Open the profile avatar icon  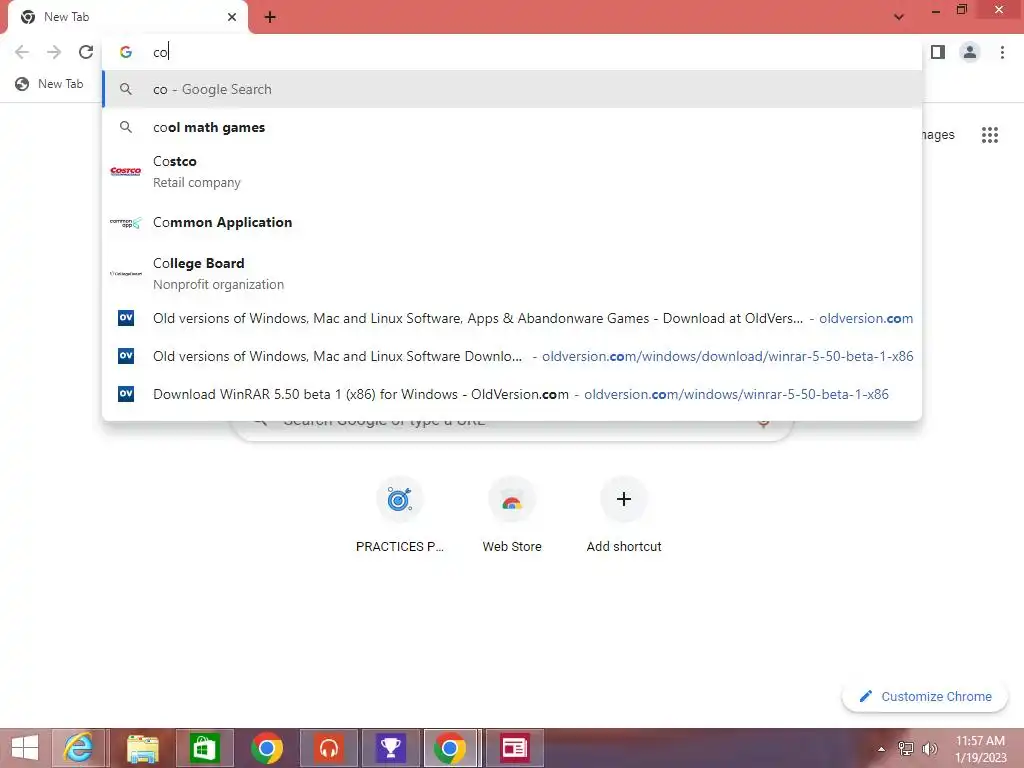click(x=970, y=52)
